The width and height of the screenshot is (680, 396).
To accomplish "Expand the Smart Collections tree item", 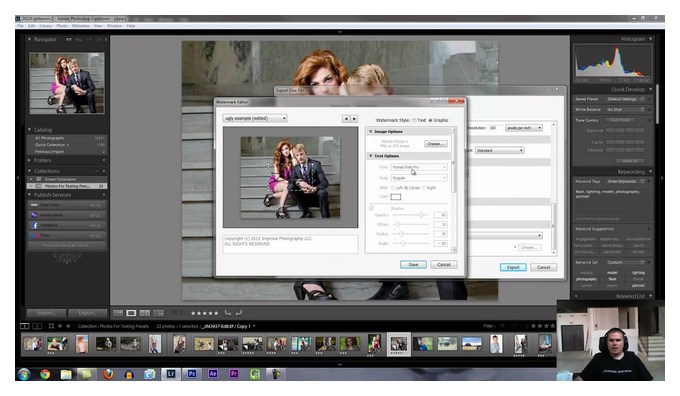I will coord(31,179).
